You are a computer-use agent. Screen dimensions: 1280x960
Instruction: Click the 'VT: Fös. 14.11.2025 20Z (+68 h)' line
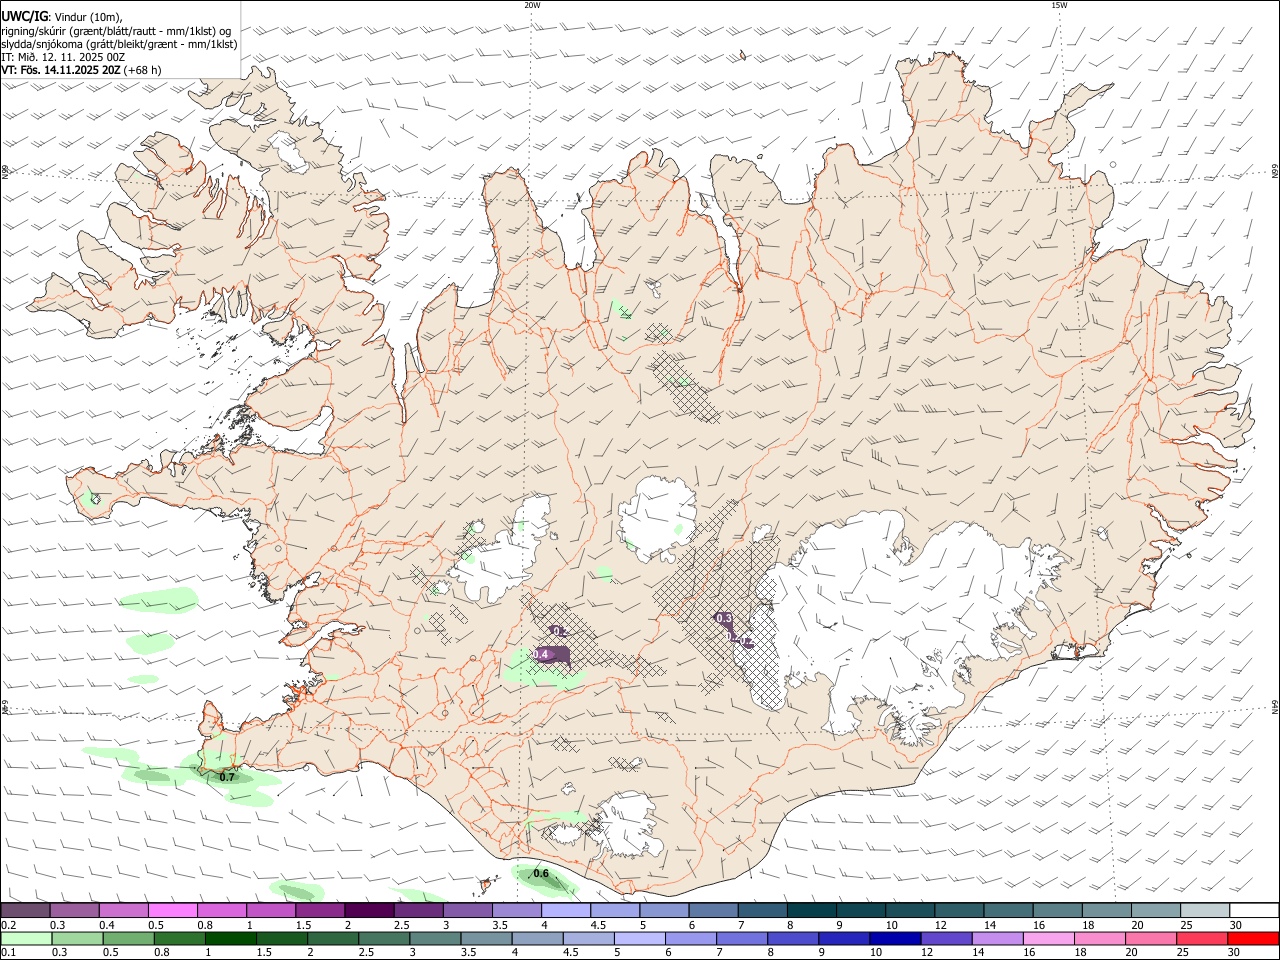82,70
